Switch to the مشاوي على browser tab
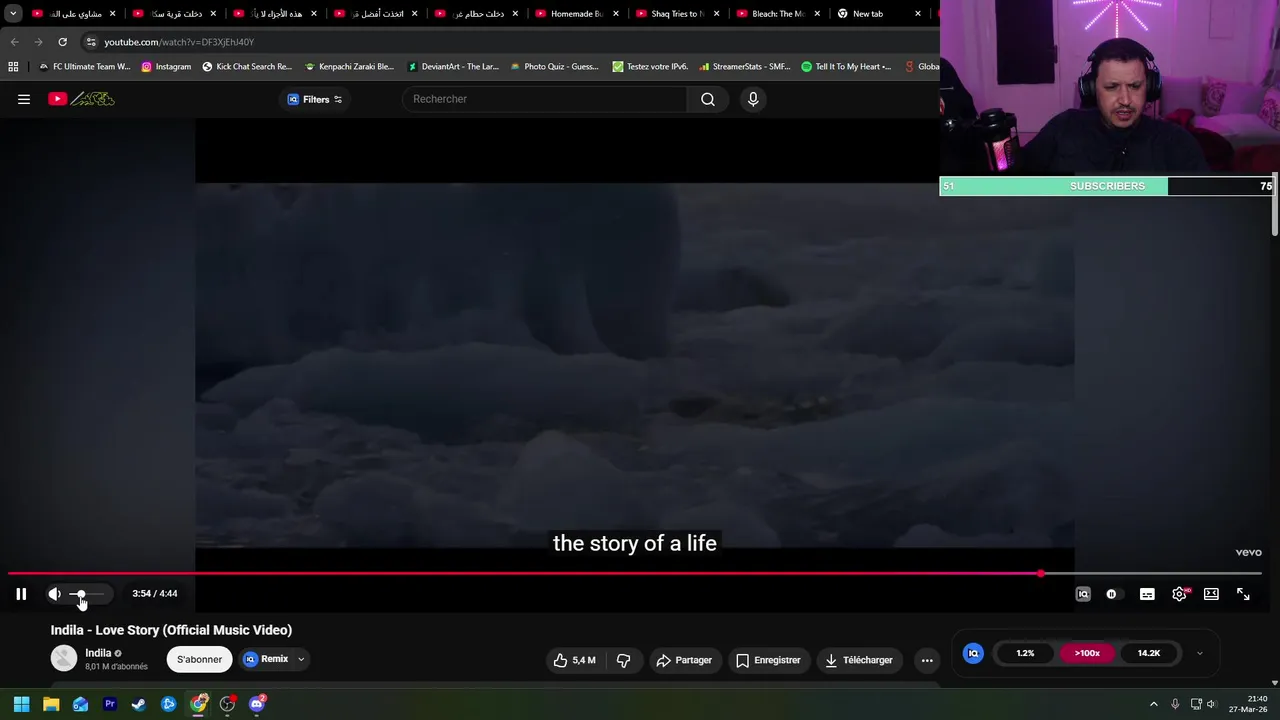This screenshot has height=720, width=1280. pos(75,14)
